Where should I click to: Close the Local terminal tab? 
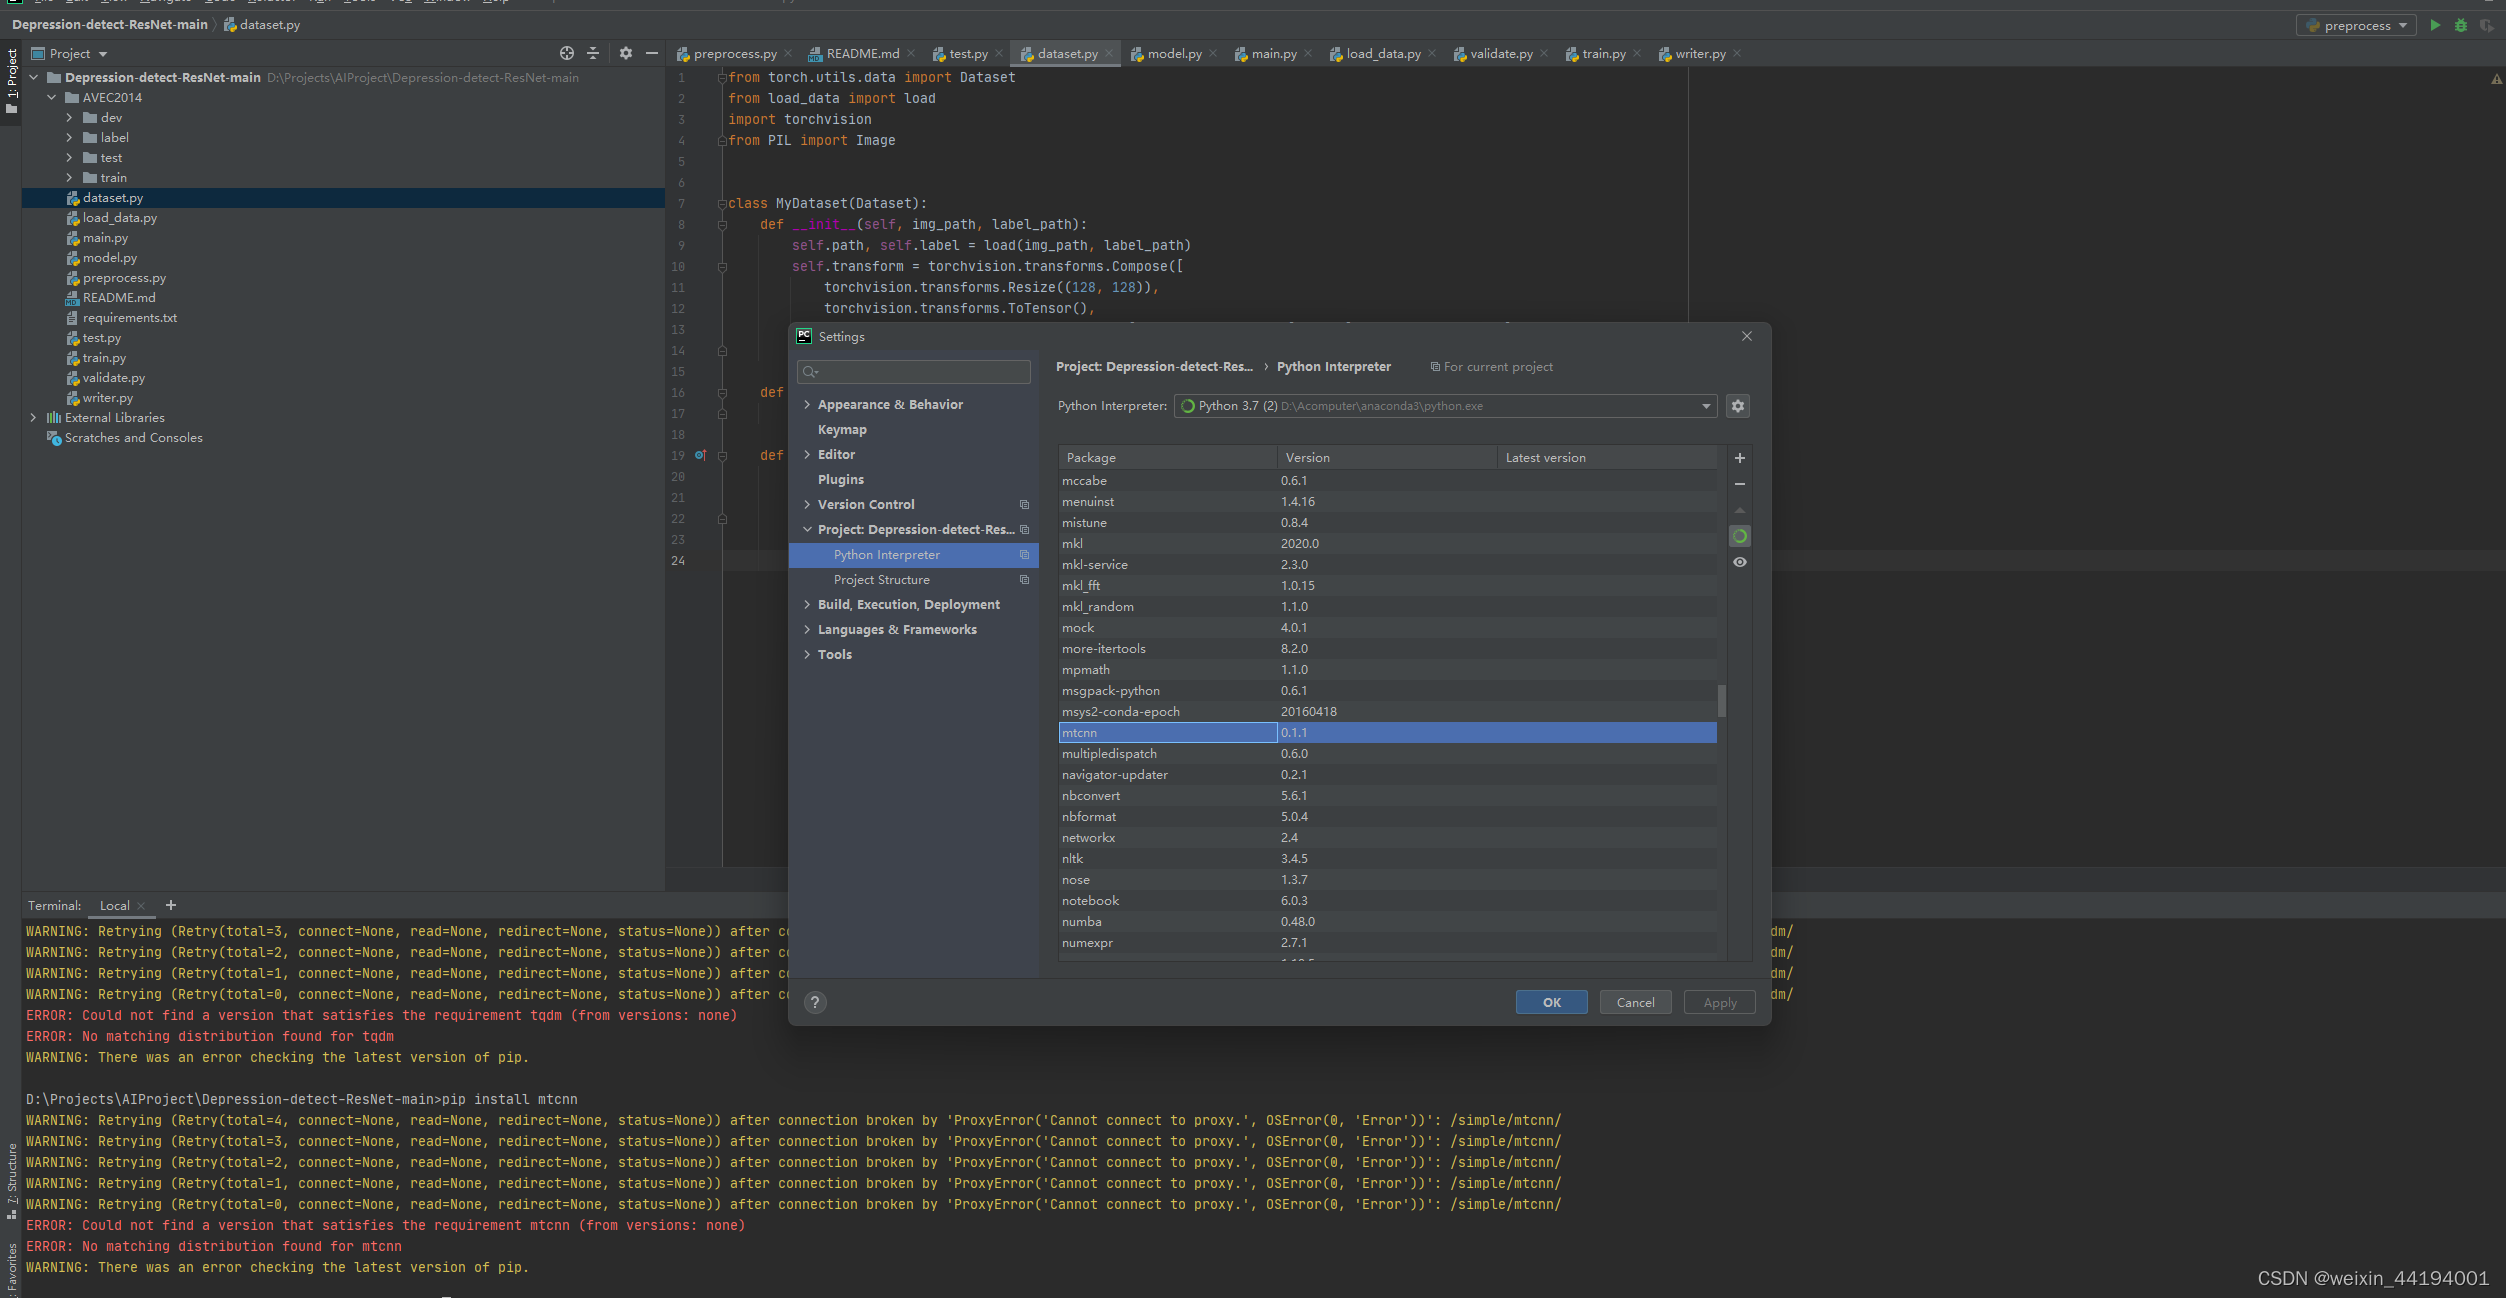pos(141,906)
